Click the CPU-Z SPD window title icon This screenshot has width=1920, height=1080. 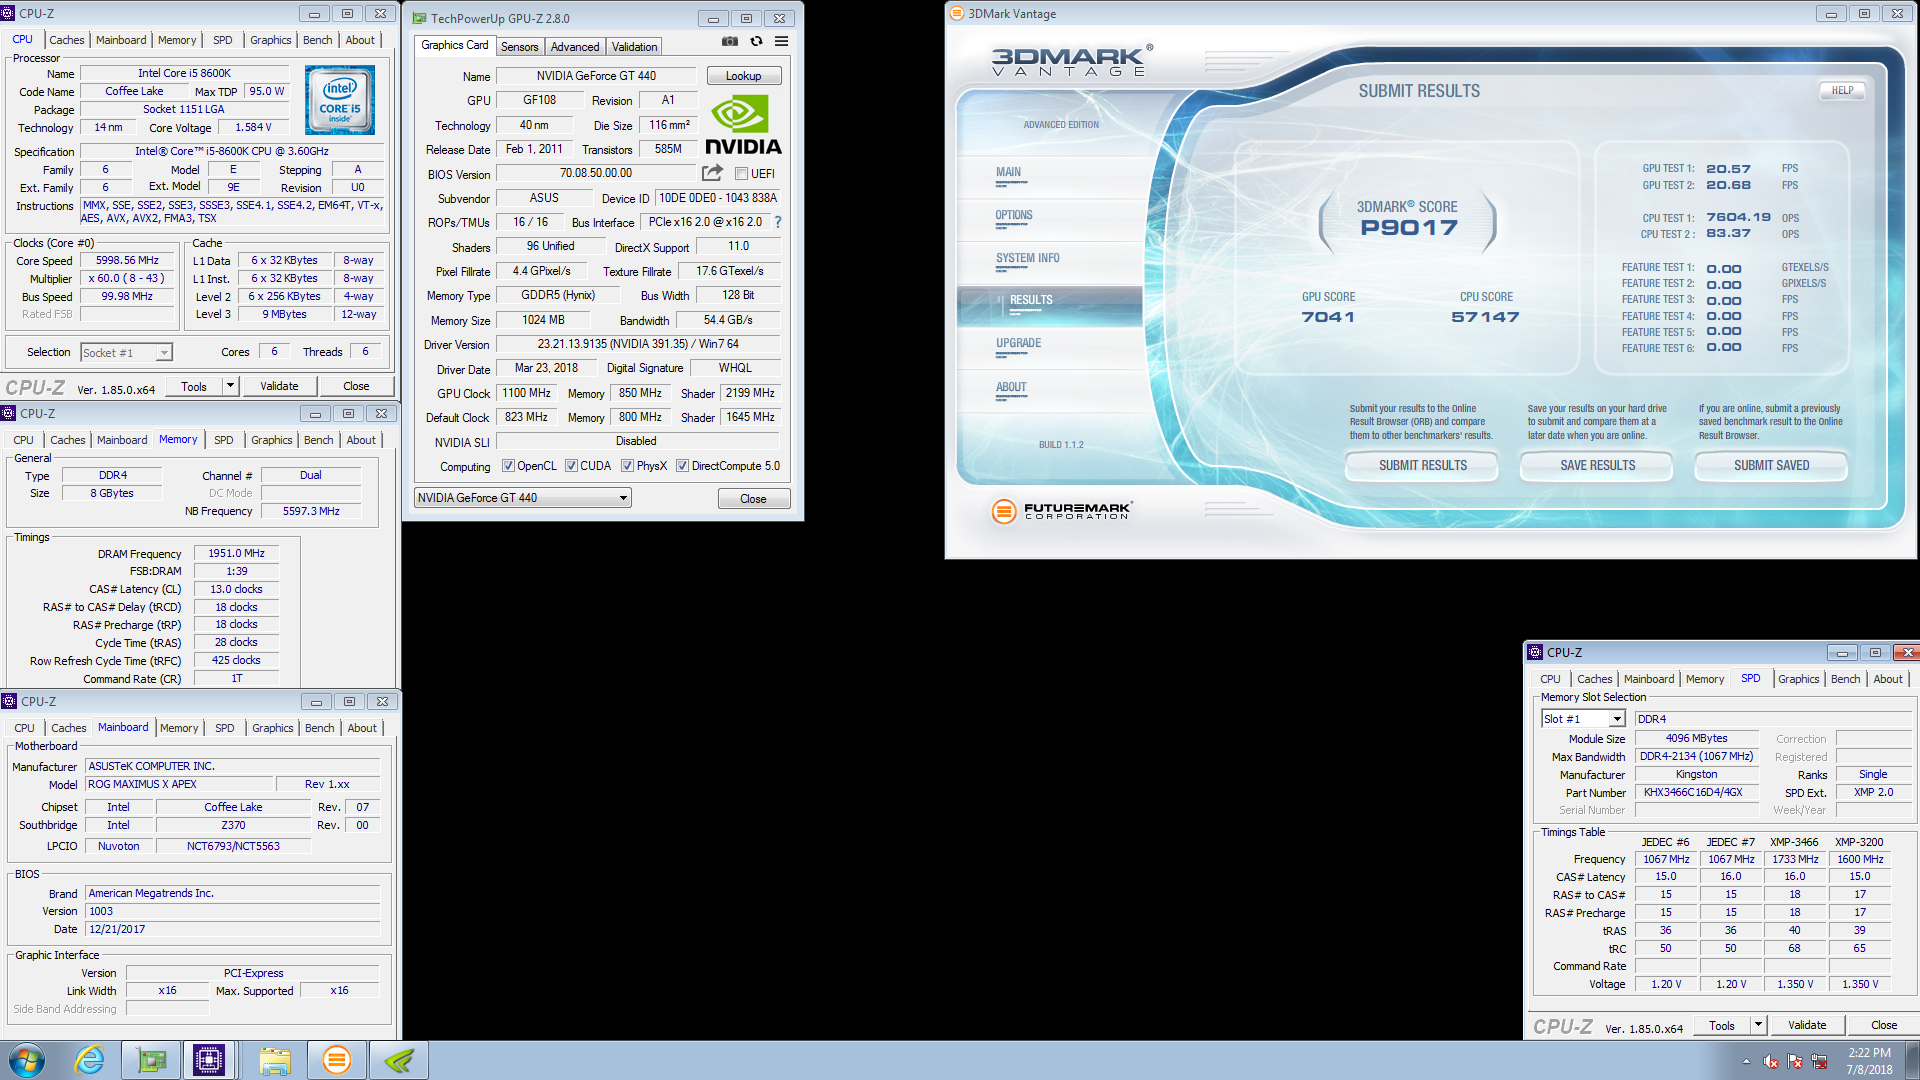[x=1535, y=652]
